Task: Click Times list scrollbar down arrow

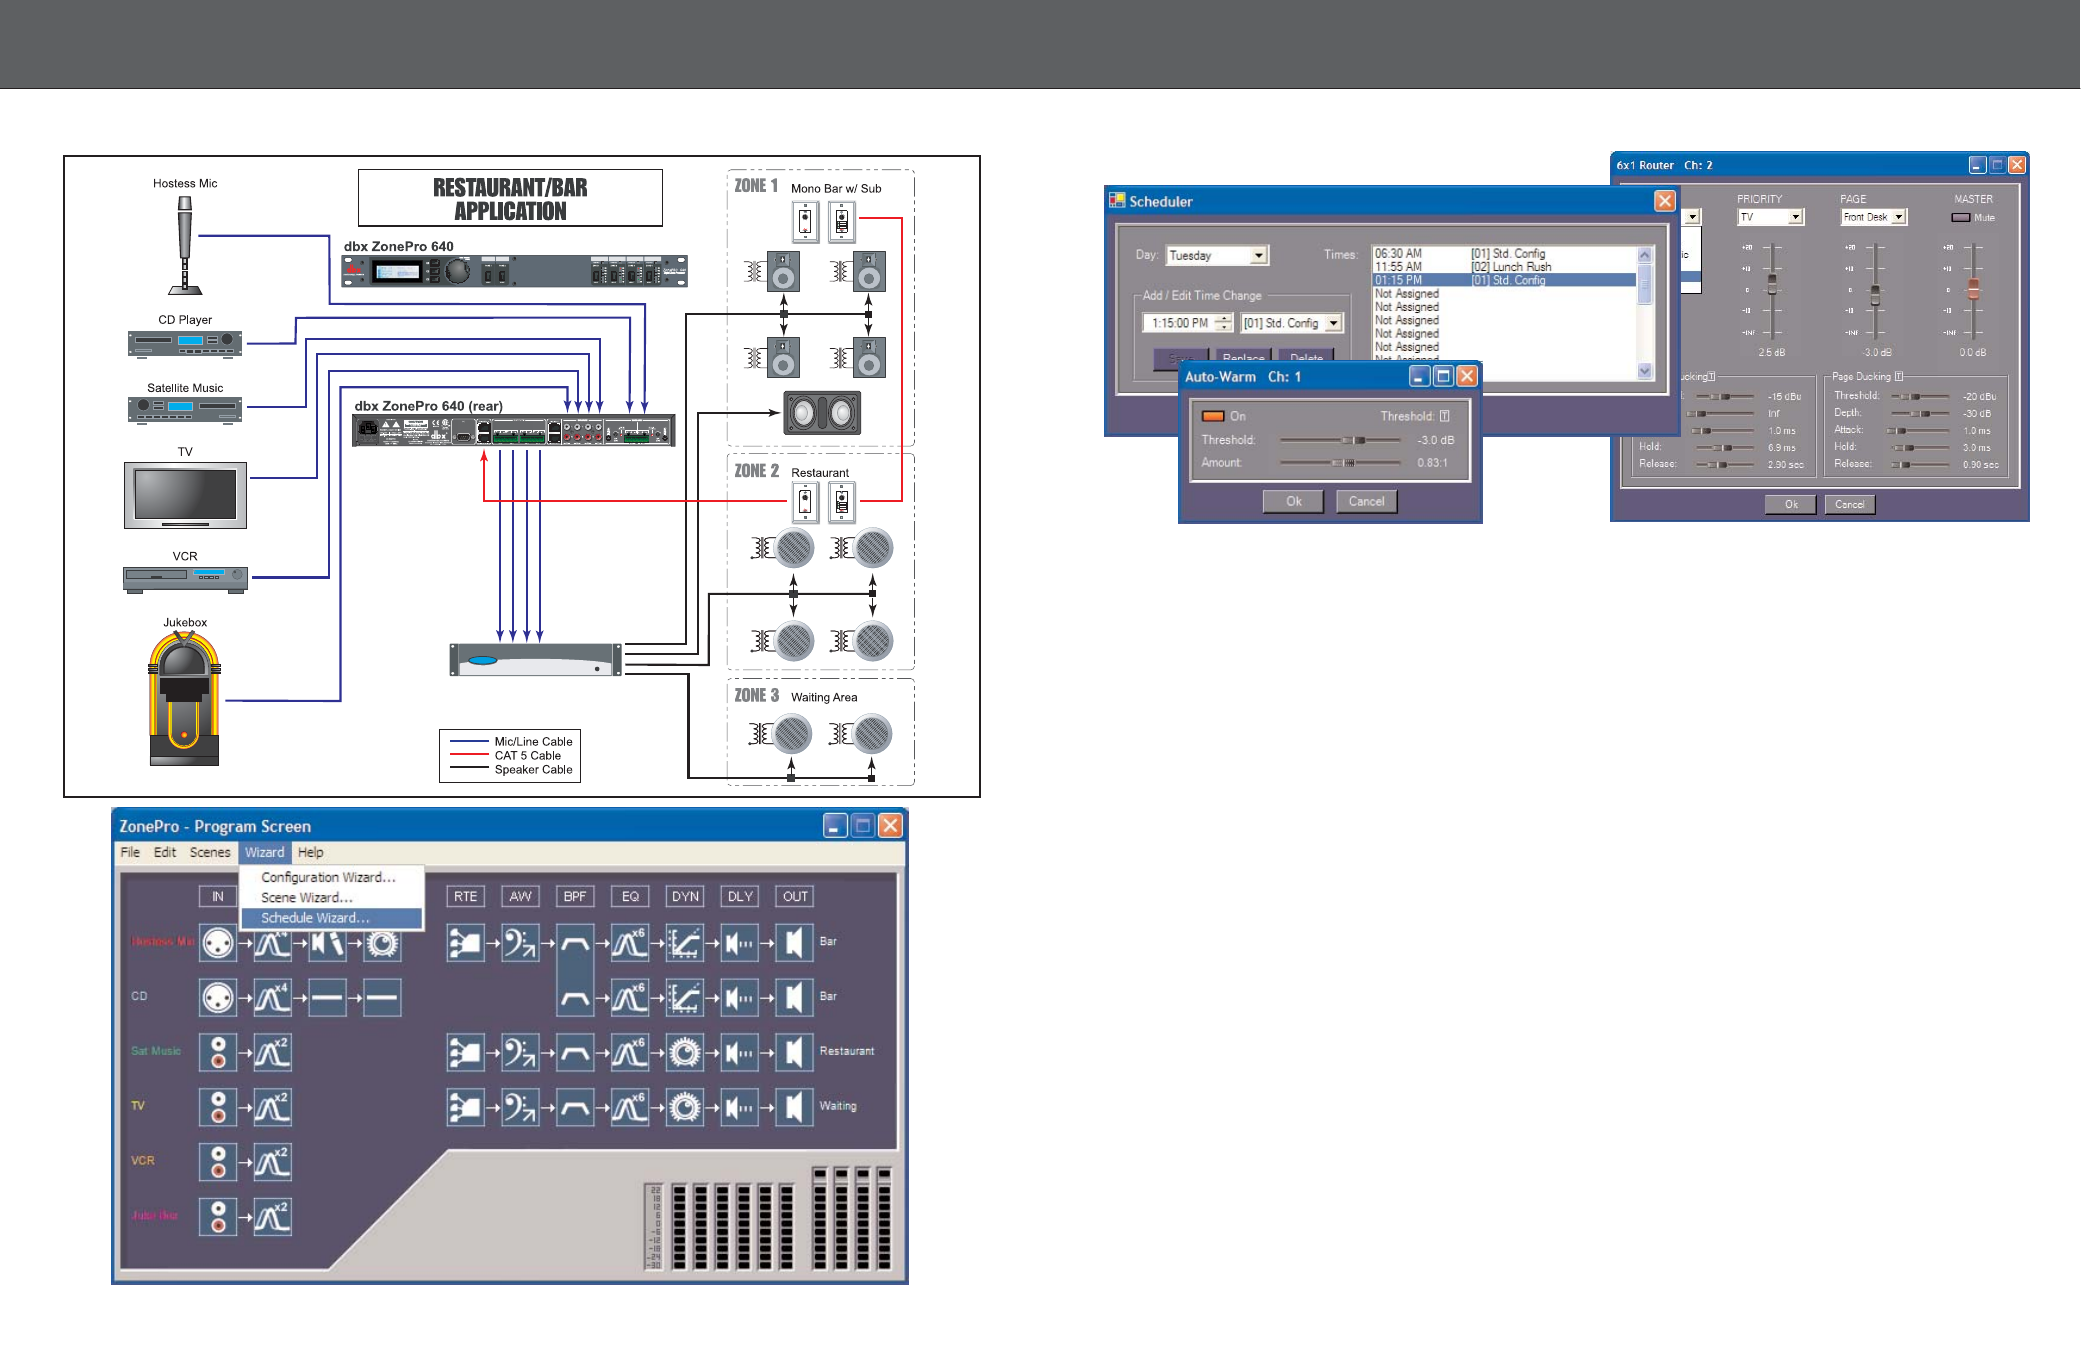Action: coord(1645,371)
